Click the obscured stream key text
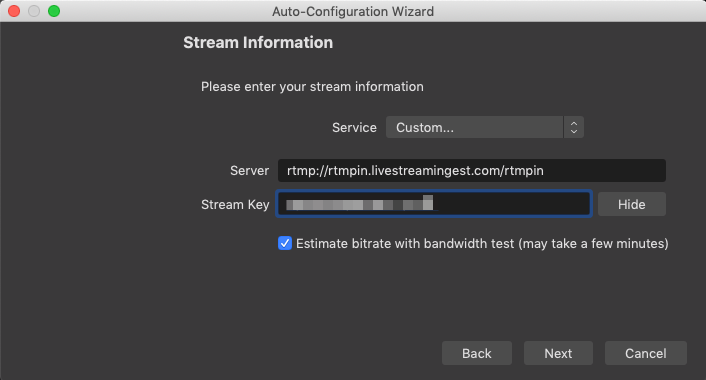The image size is (706, 380). pos(359,203)
